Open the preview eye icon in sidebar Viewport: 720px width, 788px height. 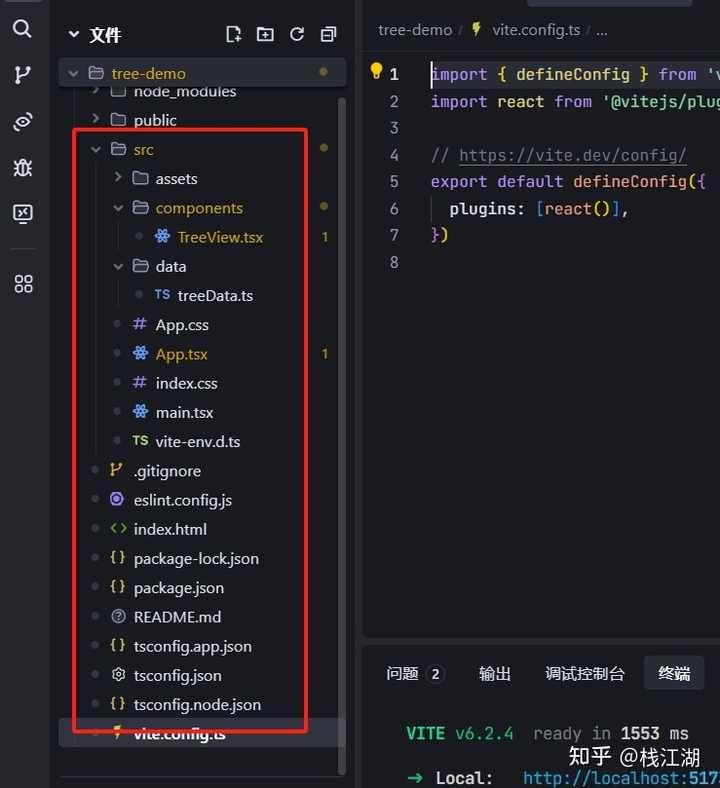click(23, 122)
